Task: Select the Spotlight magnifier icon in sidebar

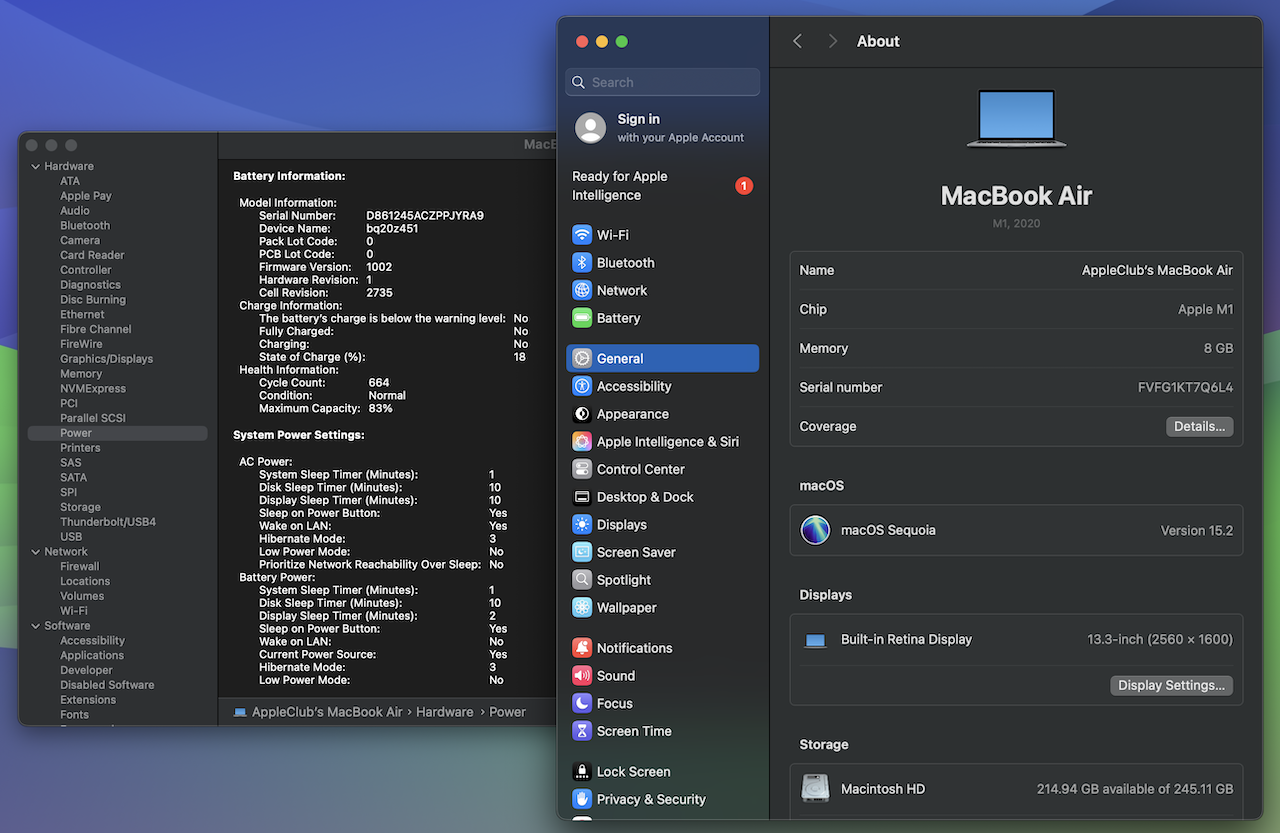Action: pyautogui.click(x=582, y=580)
